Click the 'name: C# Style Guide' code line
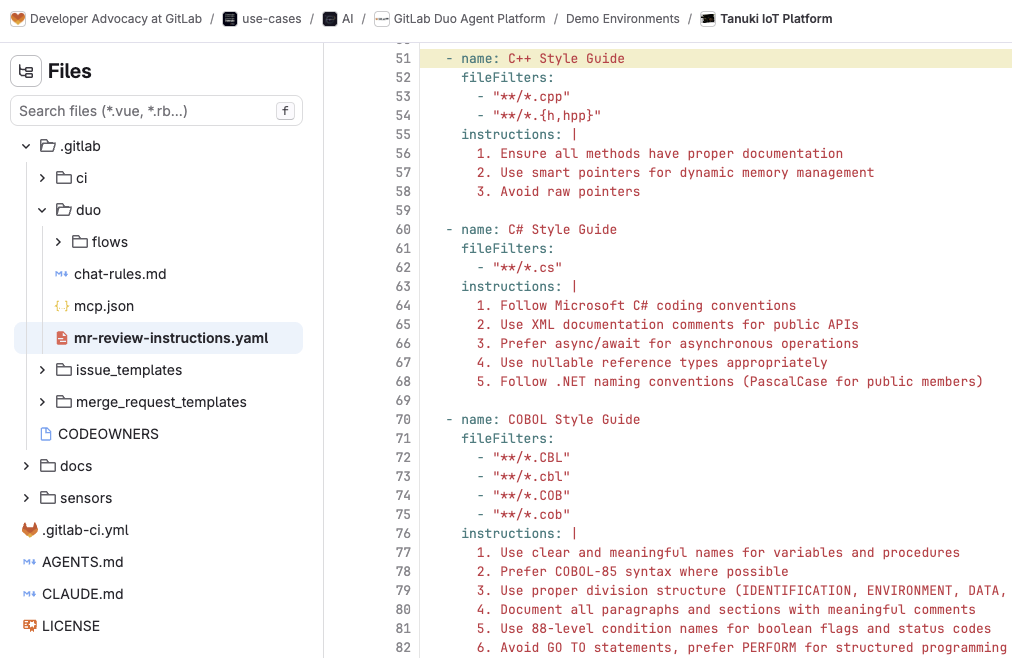This screenshot has height=658, width=1012. 531,229
